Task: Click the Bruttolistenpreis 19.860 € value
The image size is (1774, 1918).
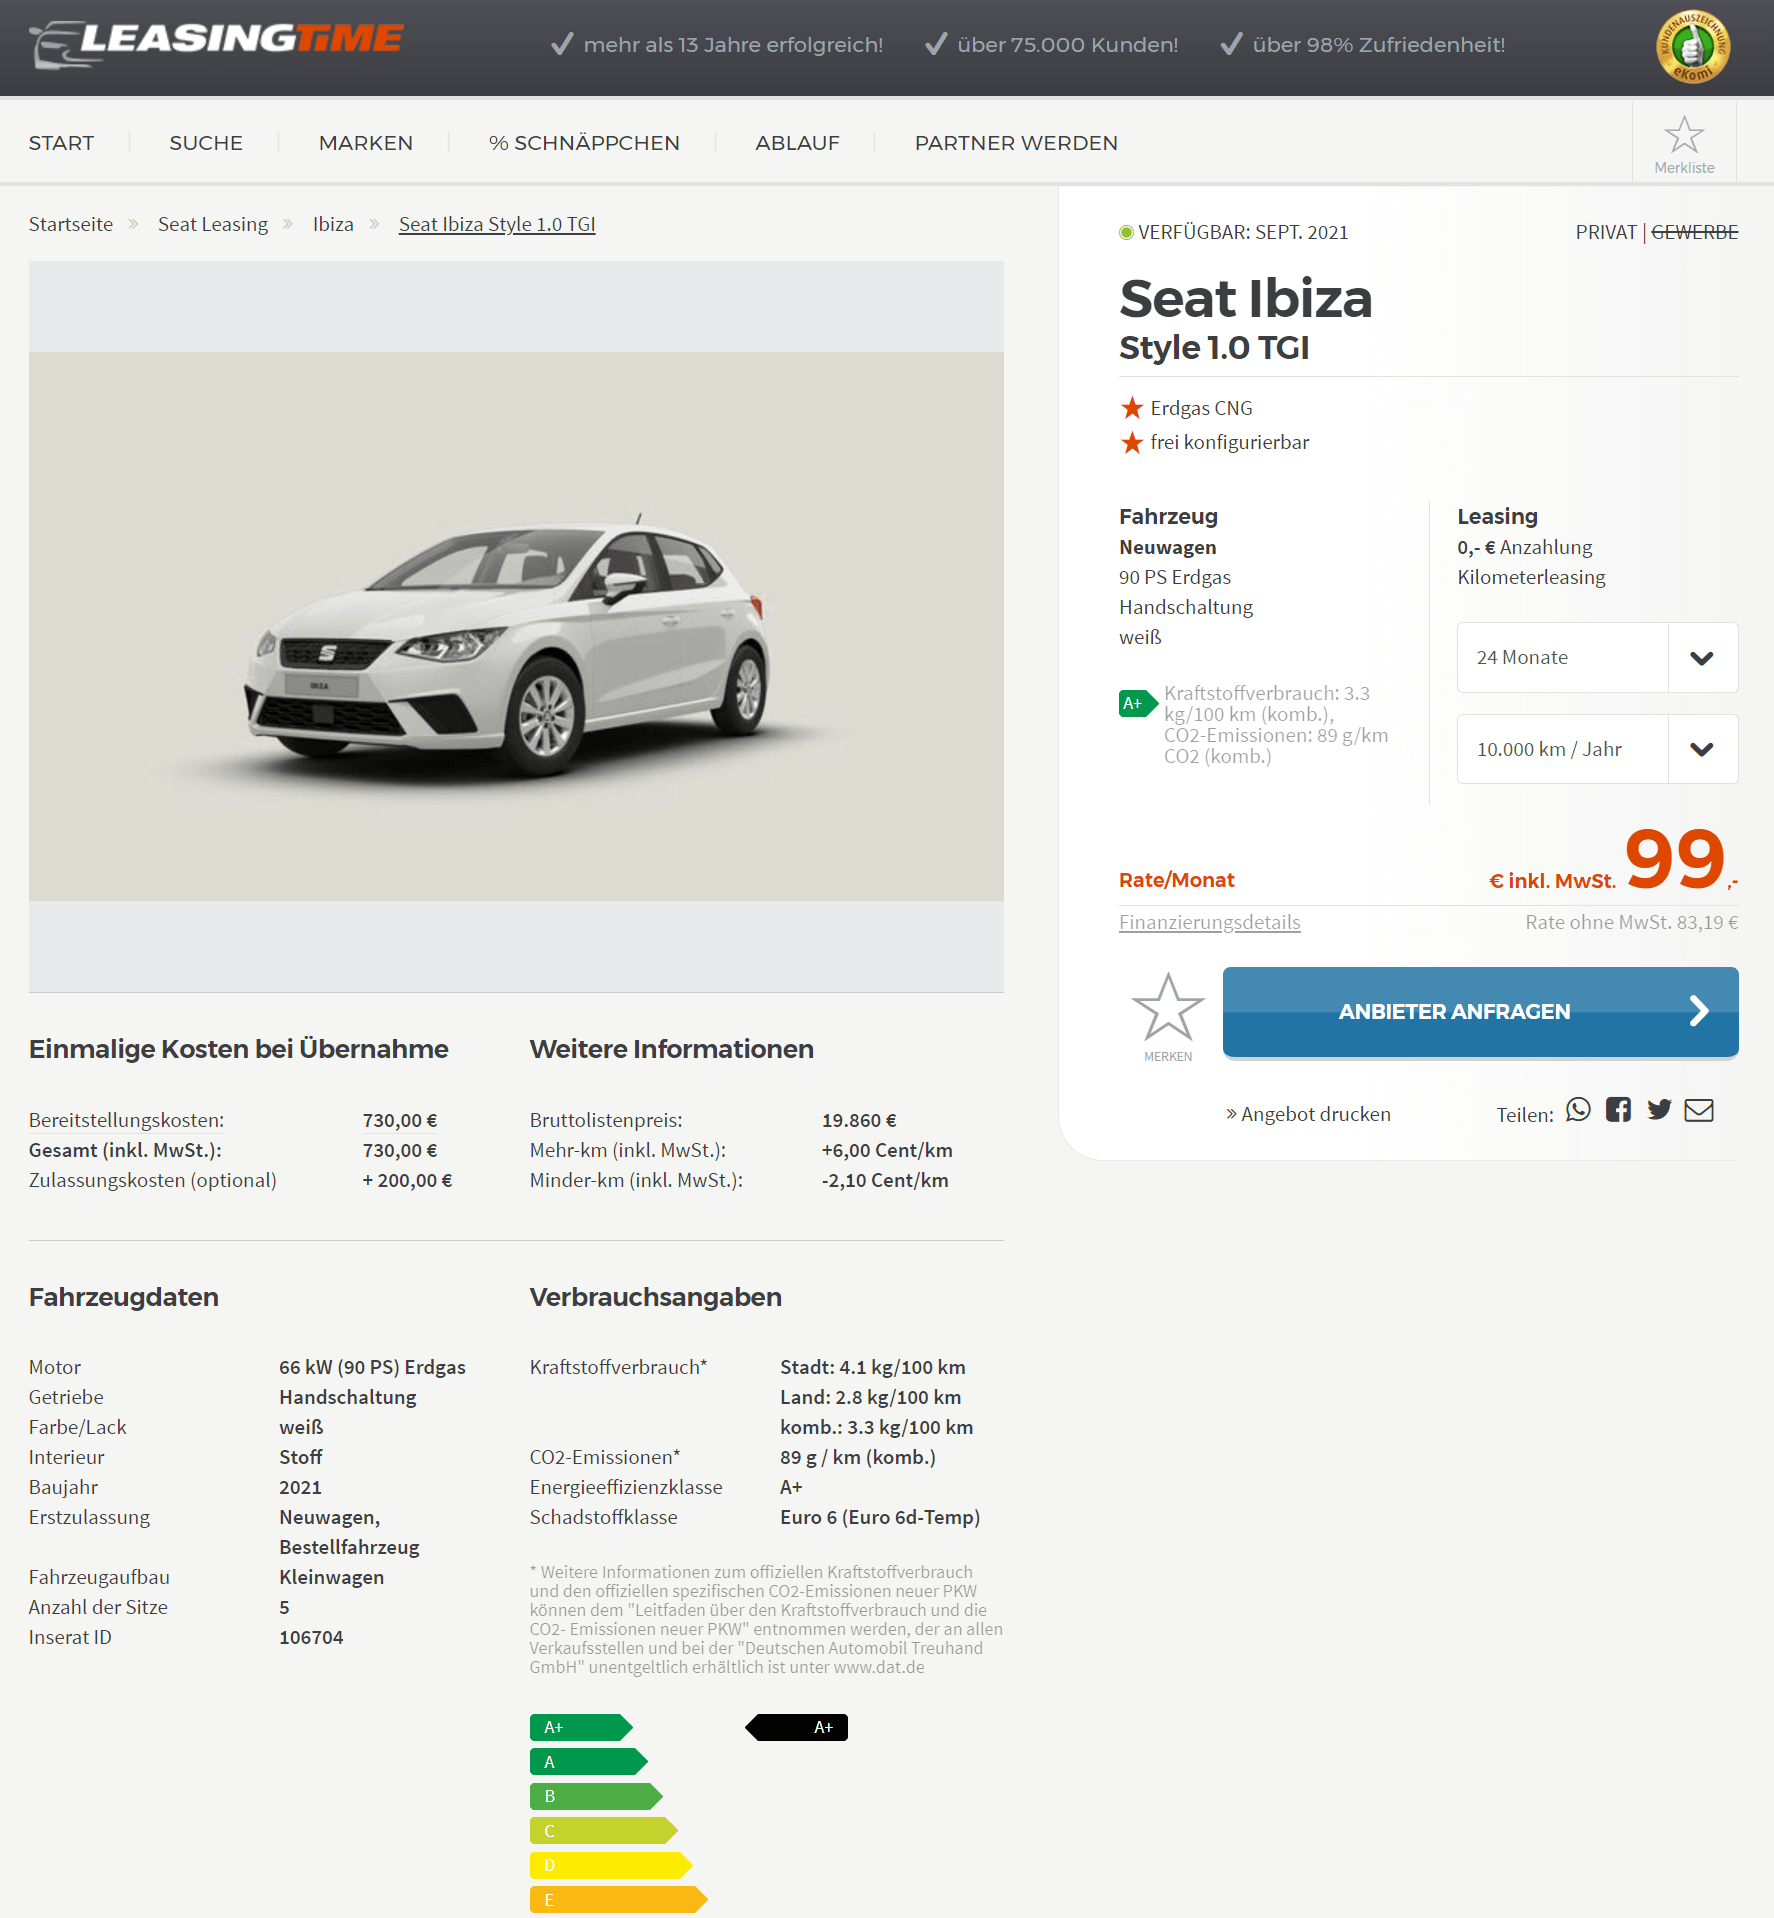Action: coord(859,1120)
